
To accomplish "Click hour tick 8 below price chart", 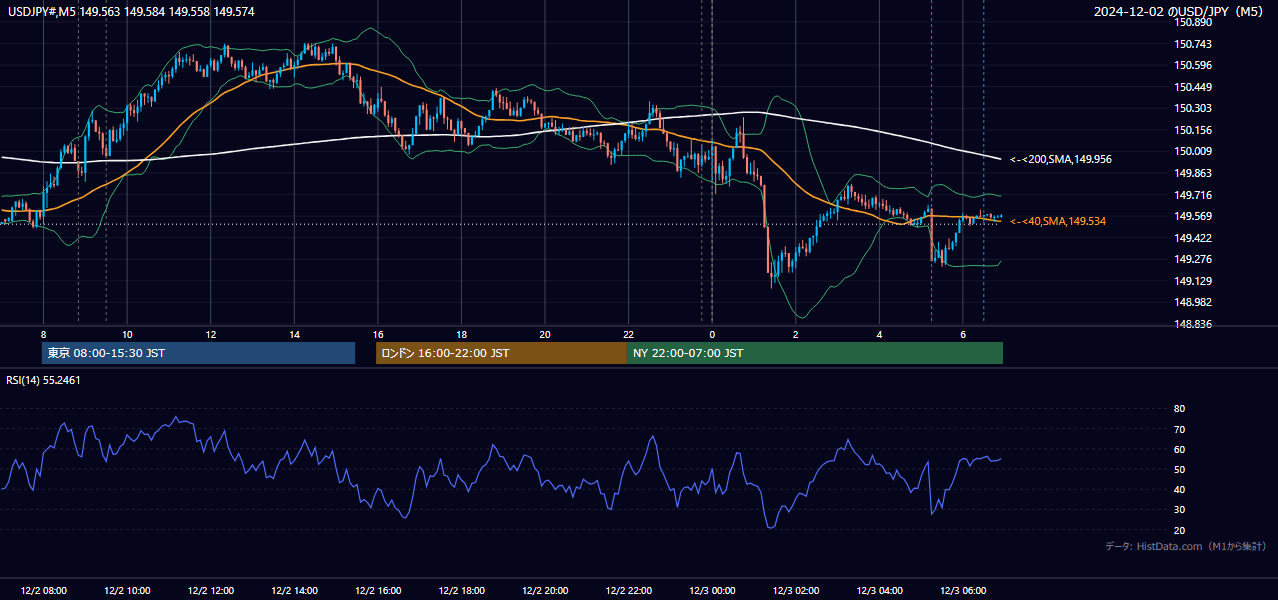I will pos(43,334).
